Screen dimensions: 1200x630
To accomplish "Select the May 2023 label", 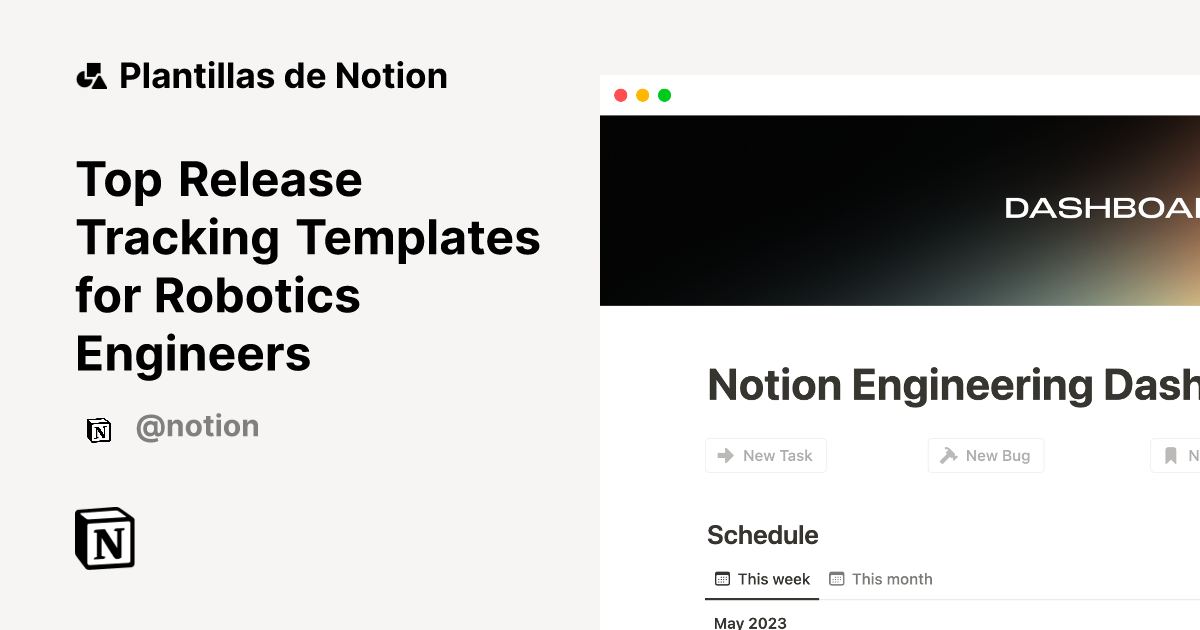I will (x=749, y=623).
